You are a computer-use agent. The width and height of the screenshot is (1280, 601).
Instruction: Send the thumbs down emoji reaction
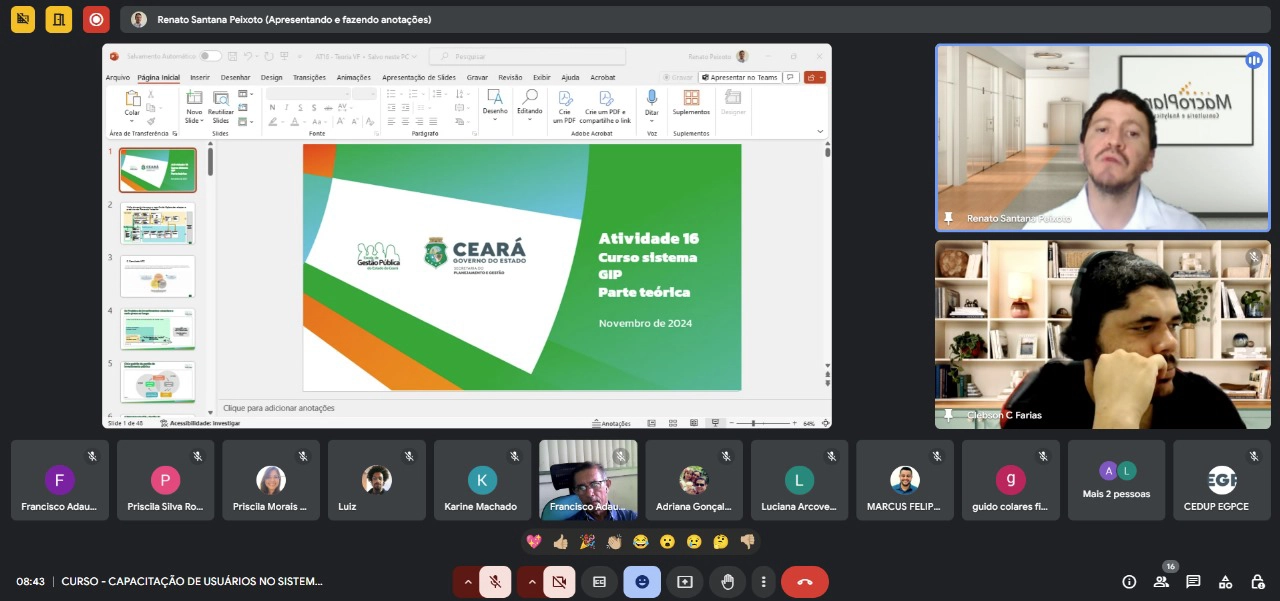pos(746,541)
